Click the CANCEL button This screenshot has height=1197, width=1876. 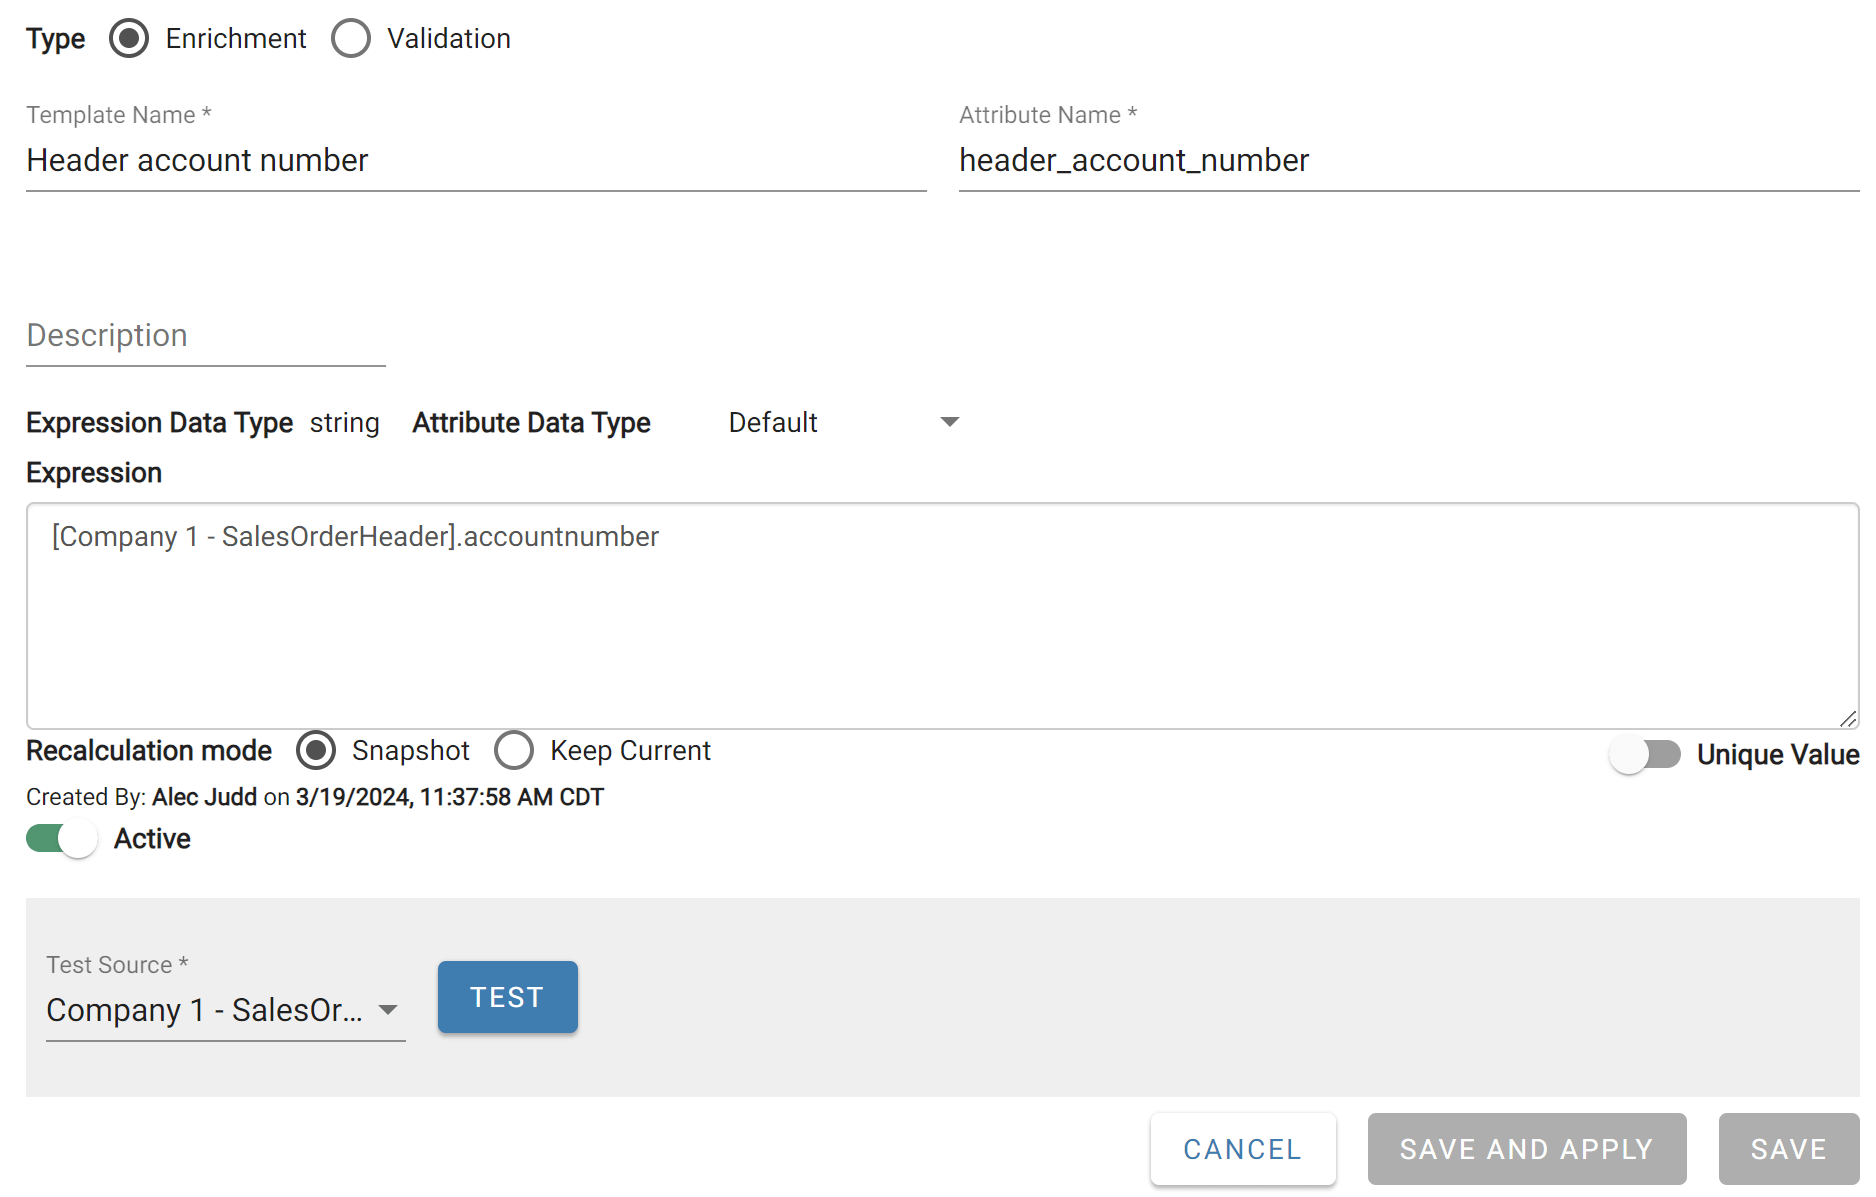(1242, 1150)
